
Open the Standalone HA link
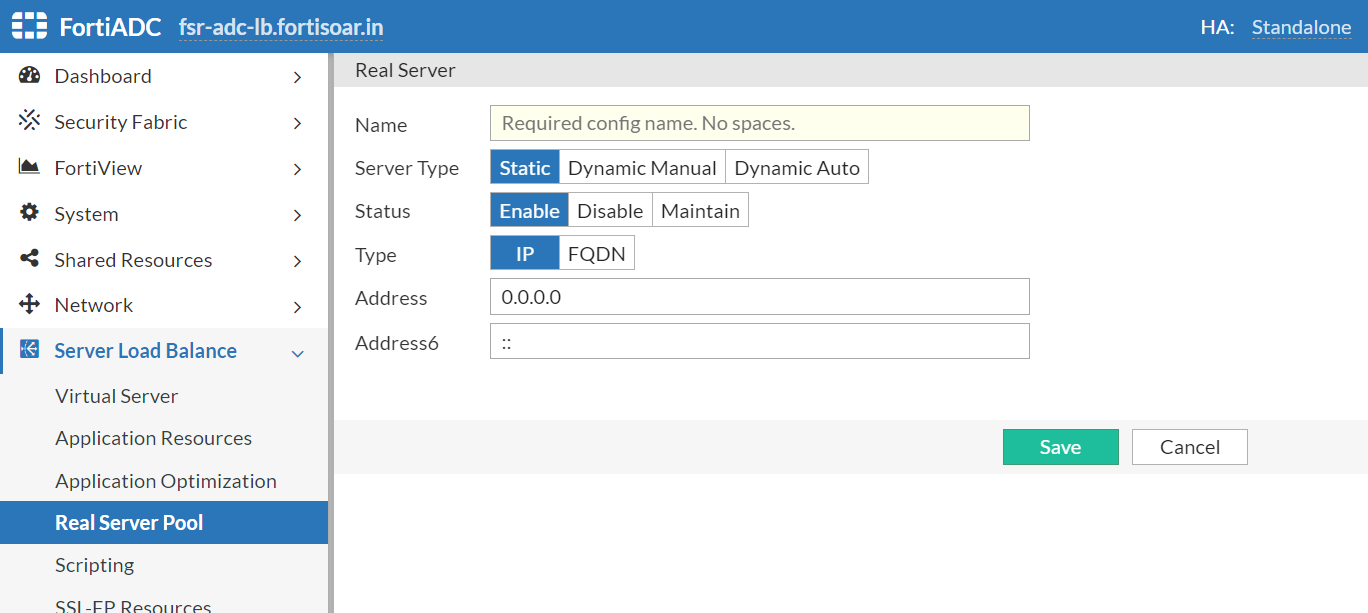click(x=1301, y=27)
